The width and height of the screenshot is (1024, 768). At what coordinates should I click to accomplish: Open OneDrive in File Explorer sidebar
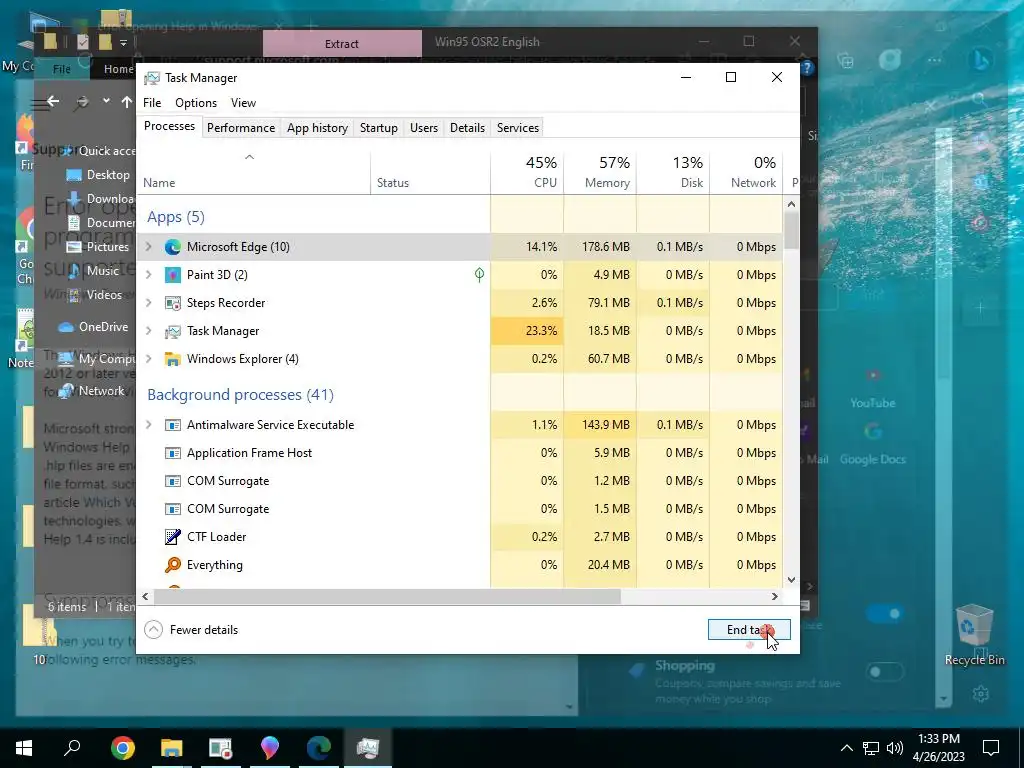93,327
